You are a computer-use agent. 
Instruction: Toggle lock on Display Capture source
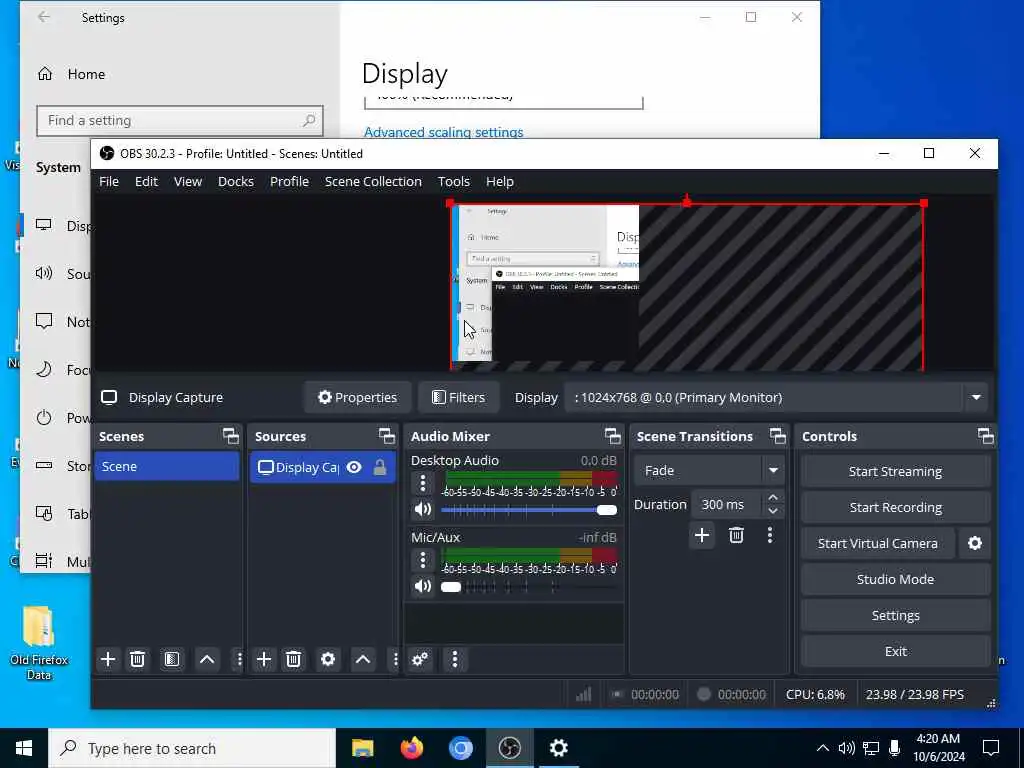point(379,468)
